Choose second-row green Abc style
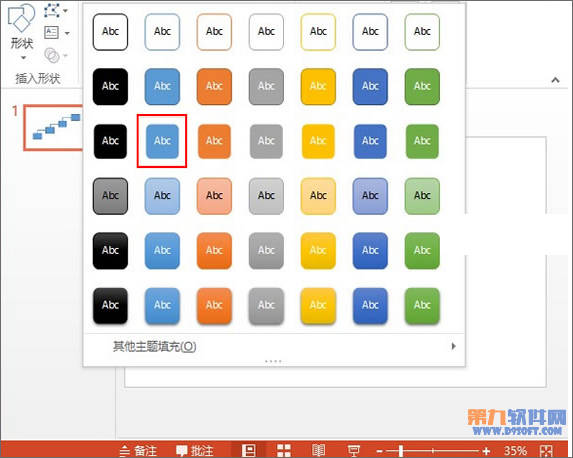The image size is (573, 458). pos(422,87)
